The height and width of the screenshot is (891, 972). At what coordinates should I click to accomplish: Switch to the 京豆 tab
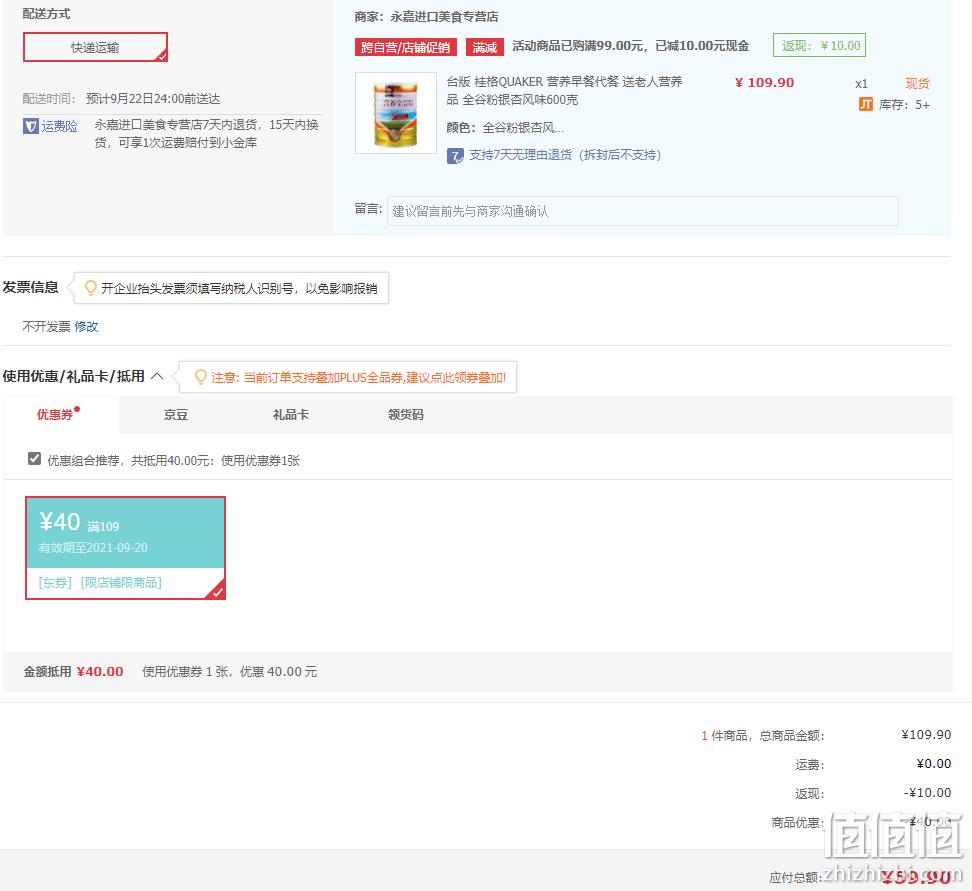click(175, 415)
